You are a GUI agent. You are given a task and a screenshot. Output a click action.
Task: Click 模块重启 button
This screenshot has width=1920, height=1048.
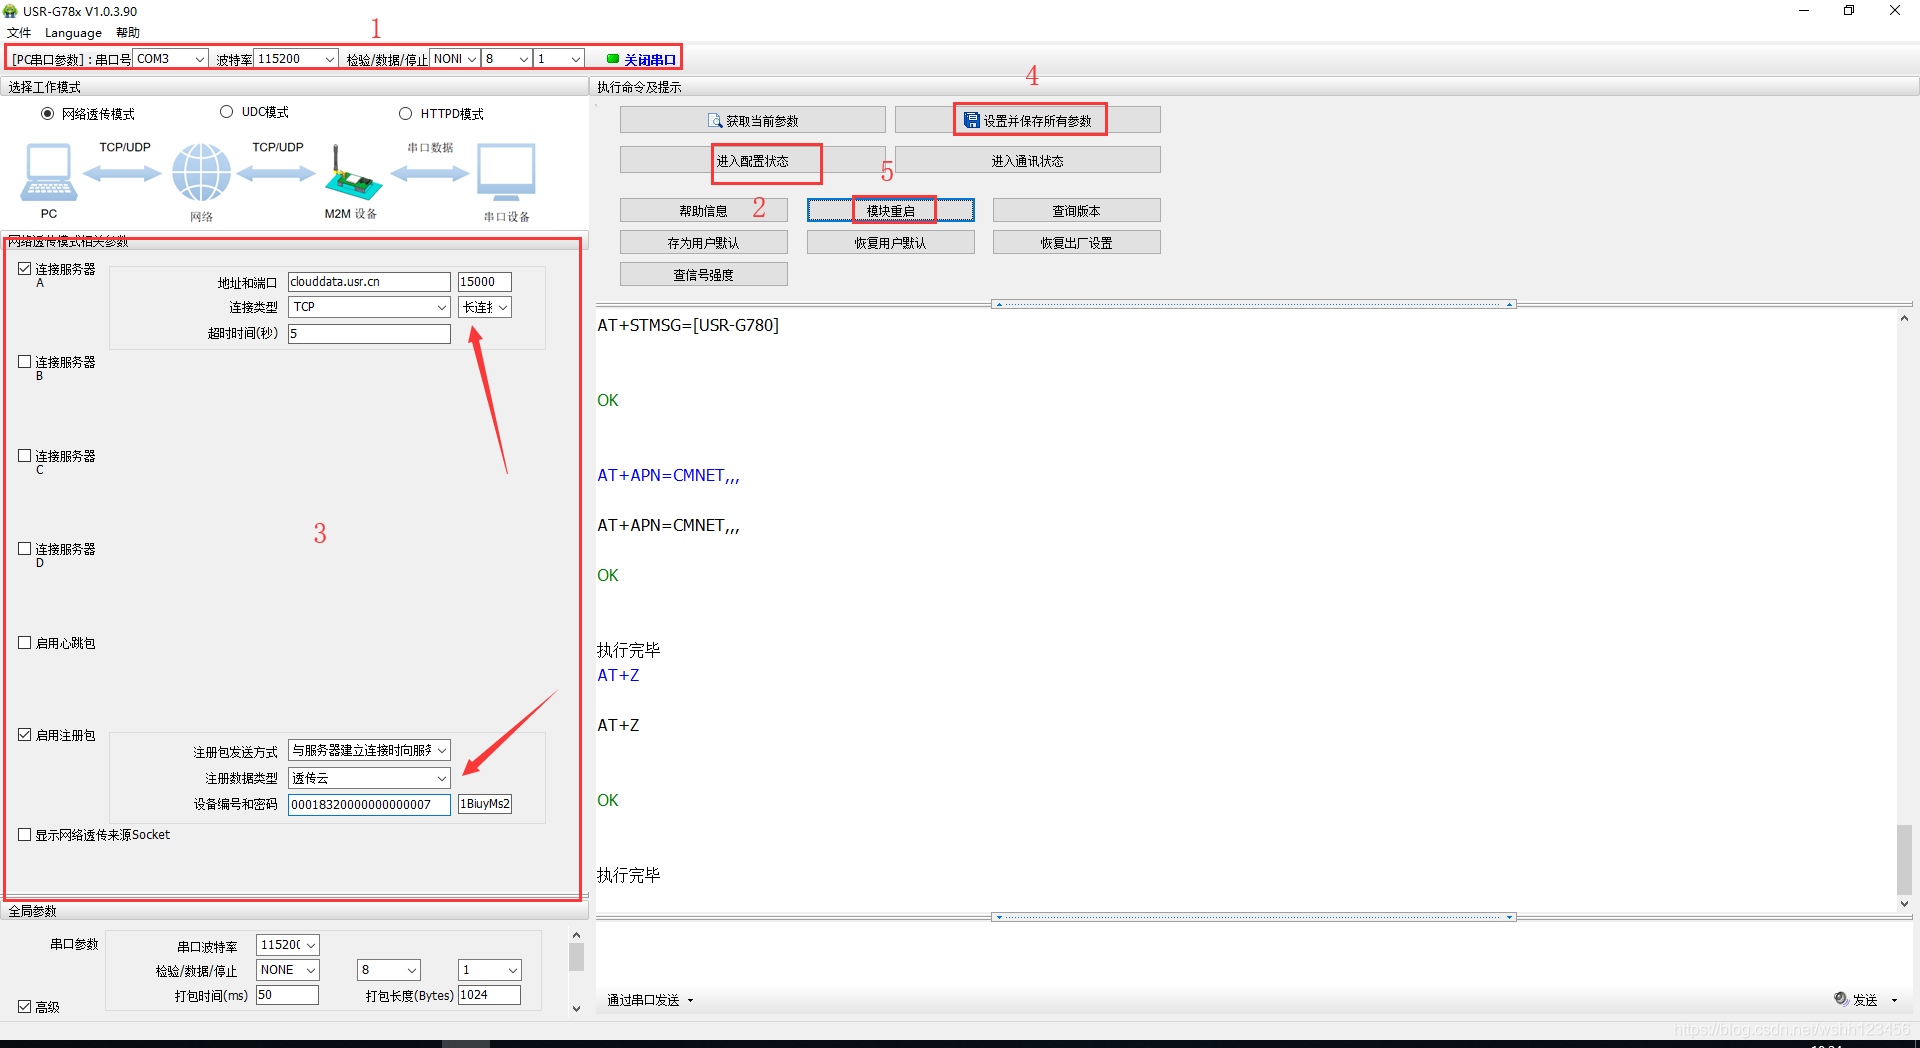click(891, 210)
